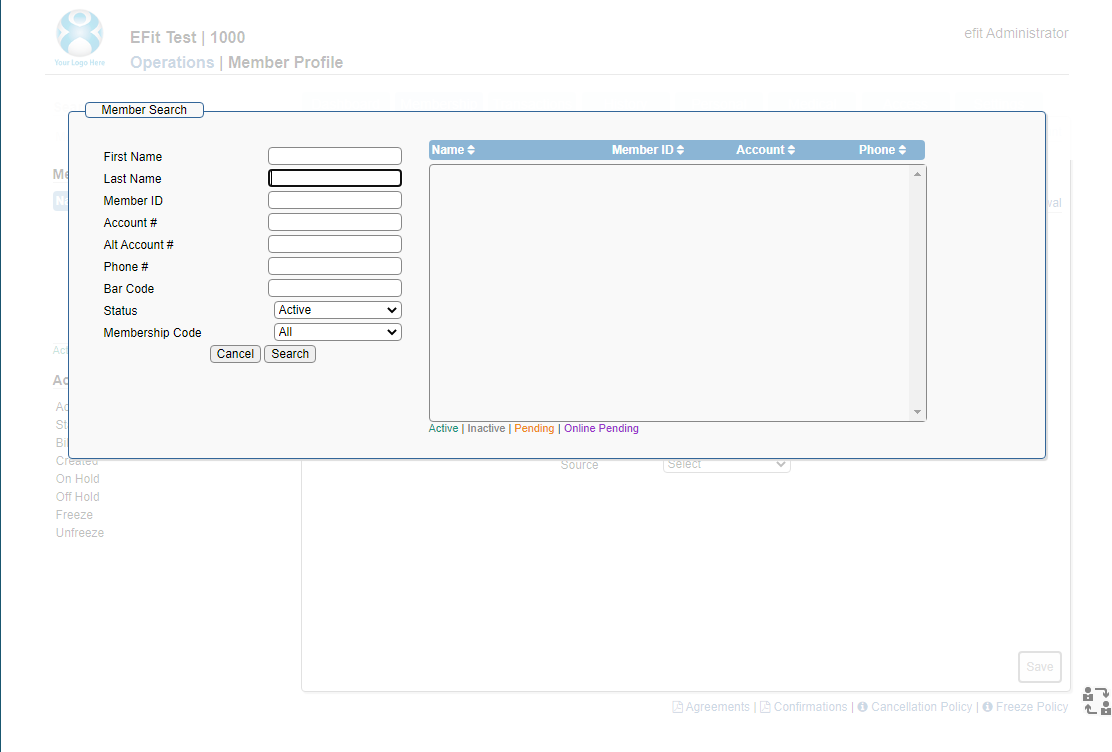Click the Unfreeze label in sidebar

tap(80, 533)
